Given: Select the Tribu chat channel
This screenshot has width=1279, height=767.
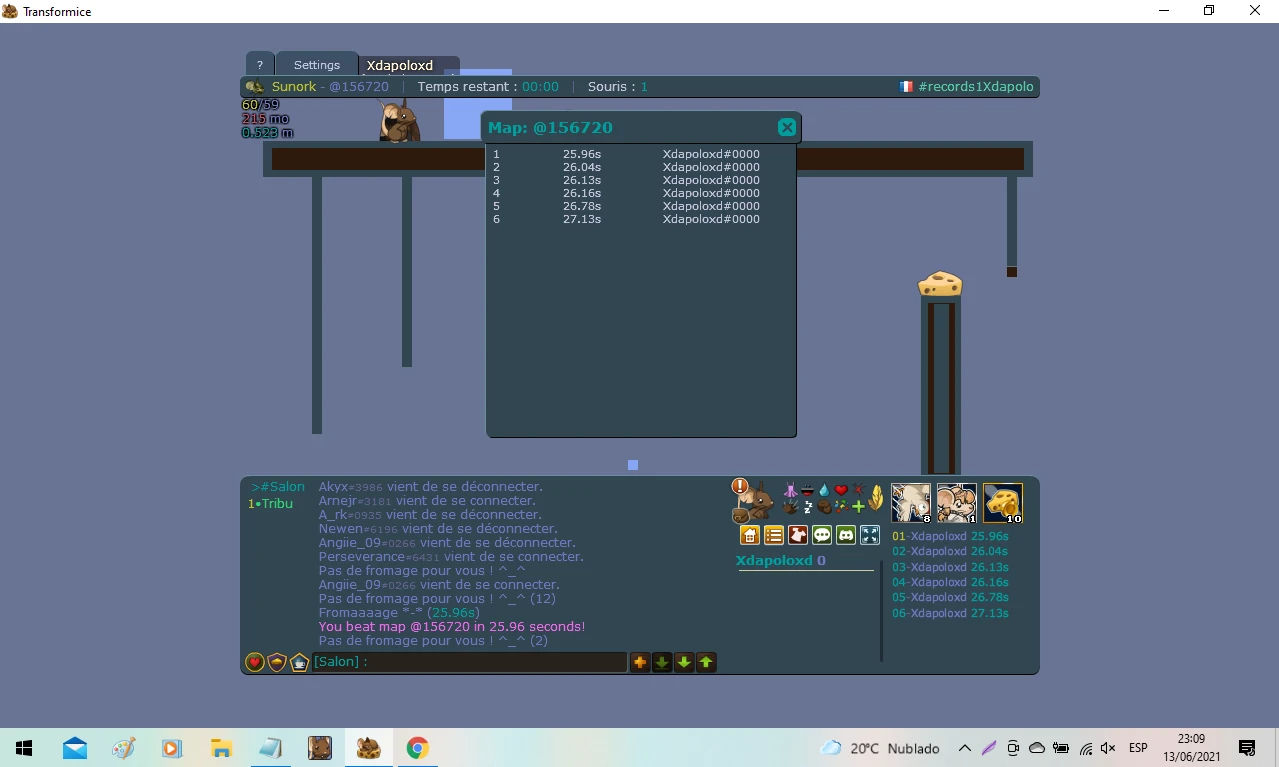Looking at the screenshot, I should tap(270, 504).
